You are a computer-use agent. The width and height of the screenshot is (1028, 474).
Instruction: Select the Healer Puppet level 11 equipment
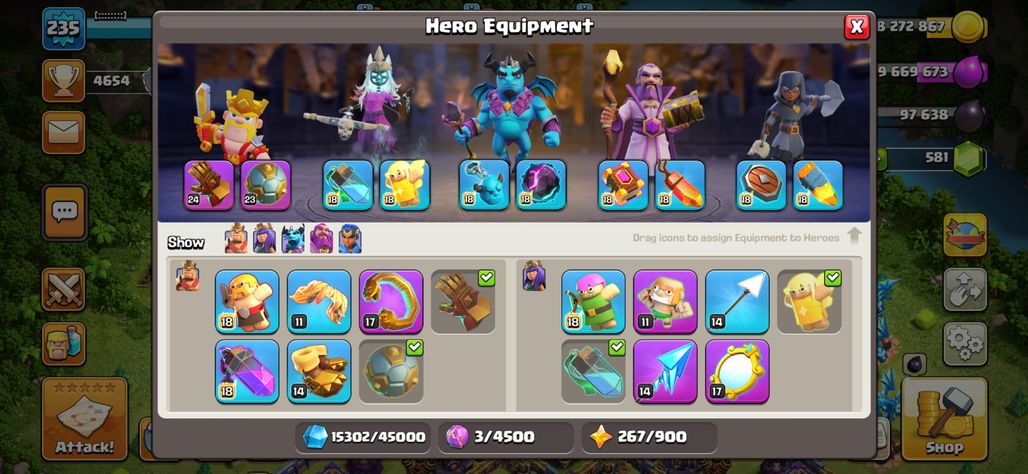tap(665, 302)
